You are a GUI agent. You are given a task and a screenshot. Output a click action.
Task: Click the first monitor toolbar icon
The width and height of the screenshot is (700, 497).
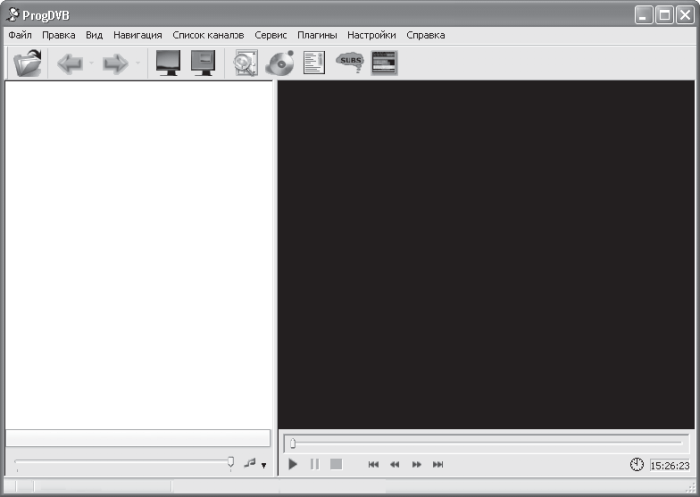[168, 63]
